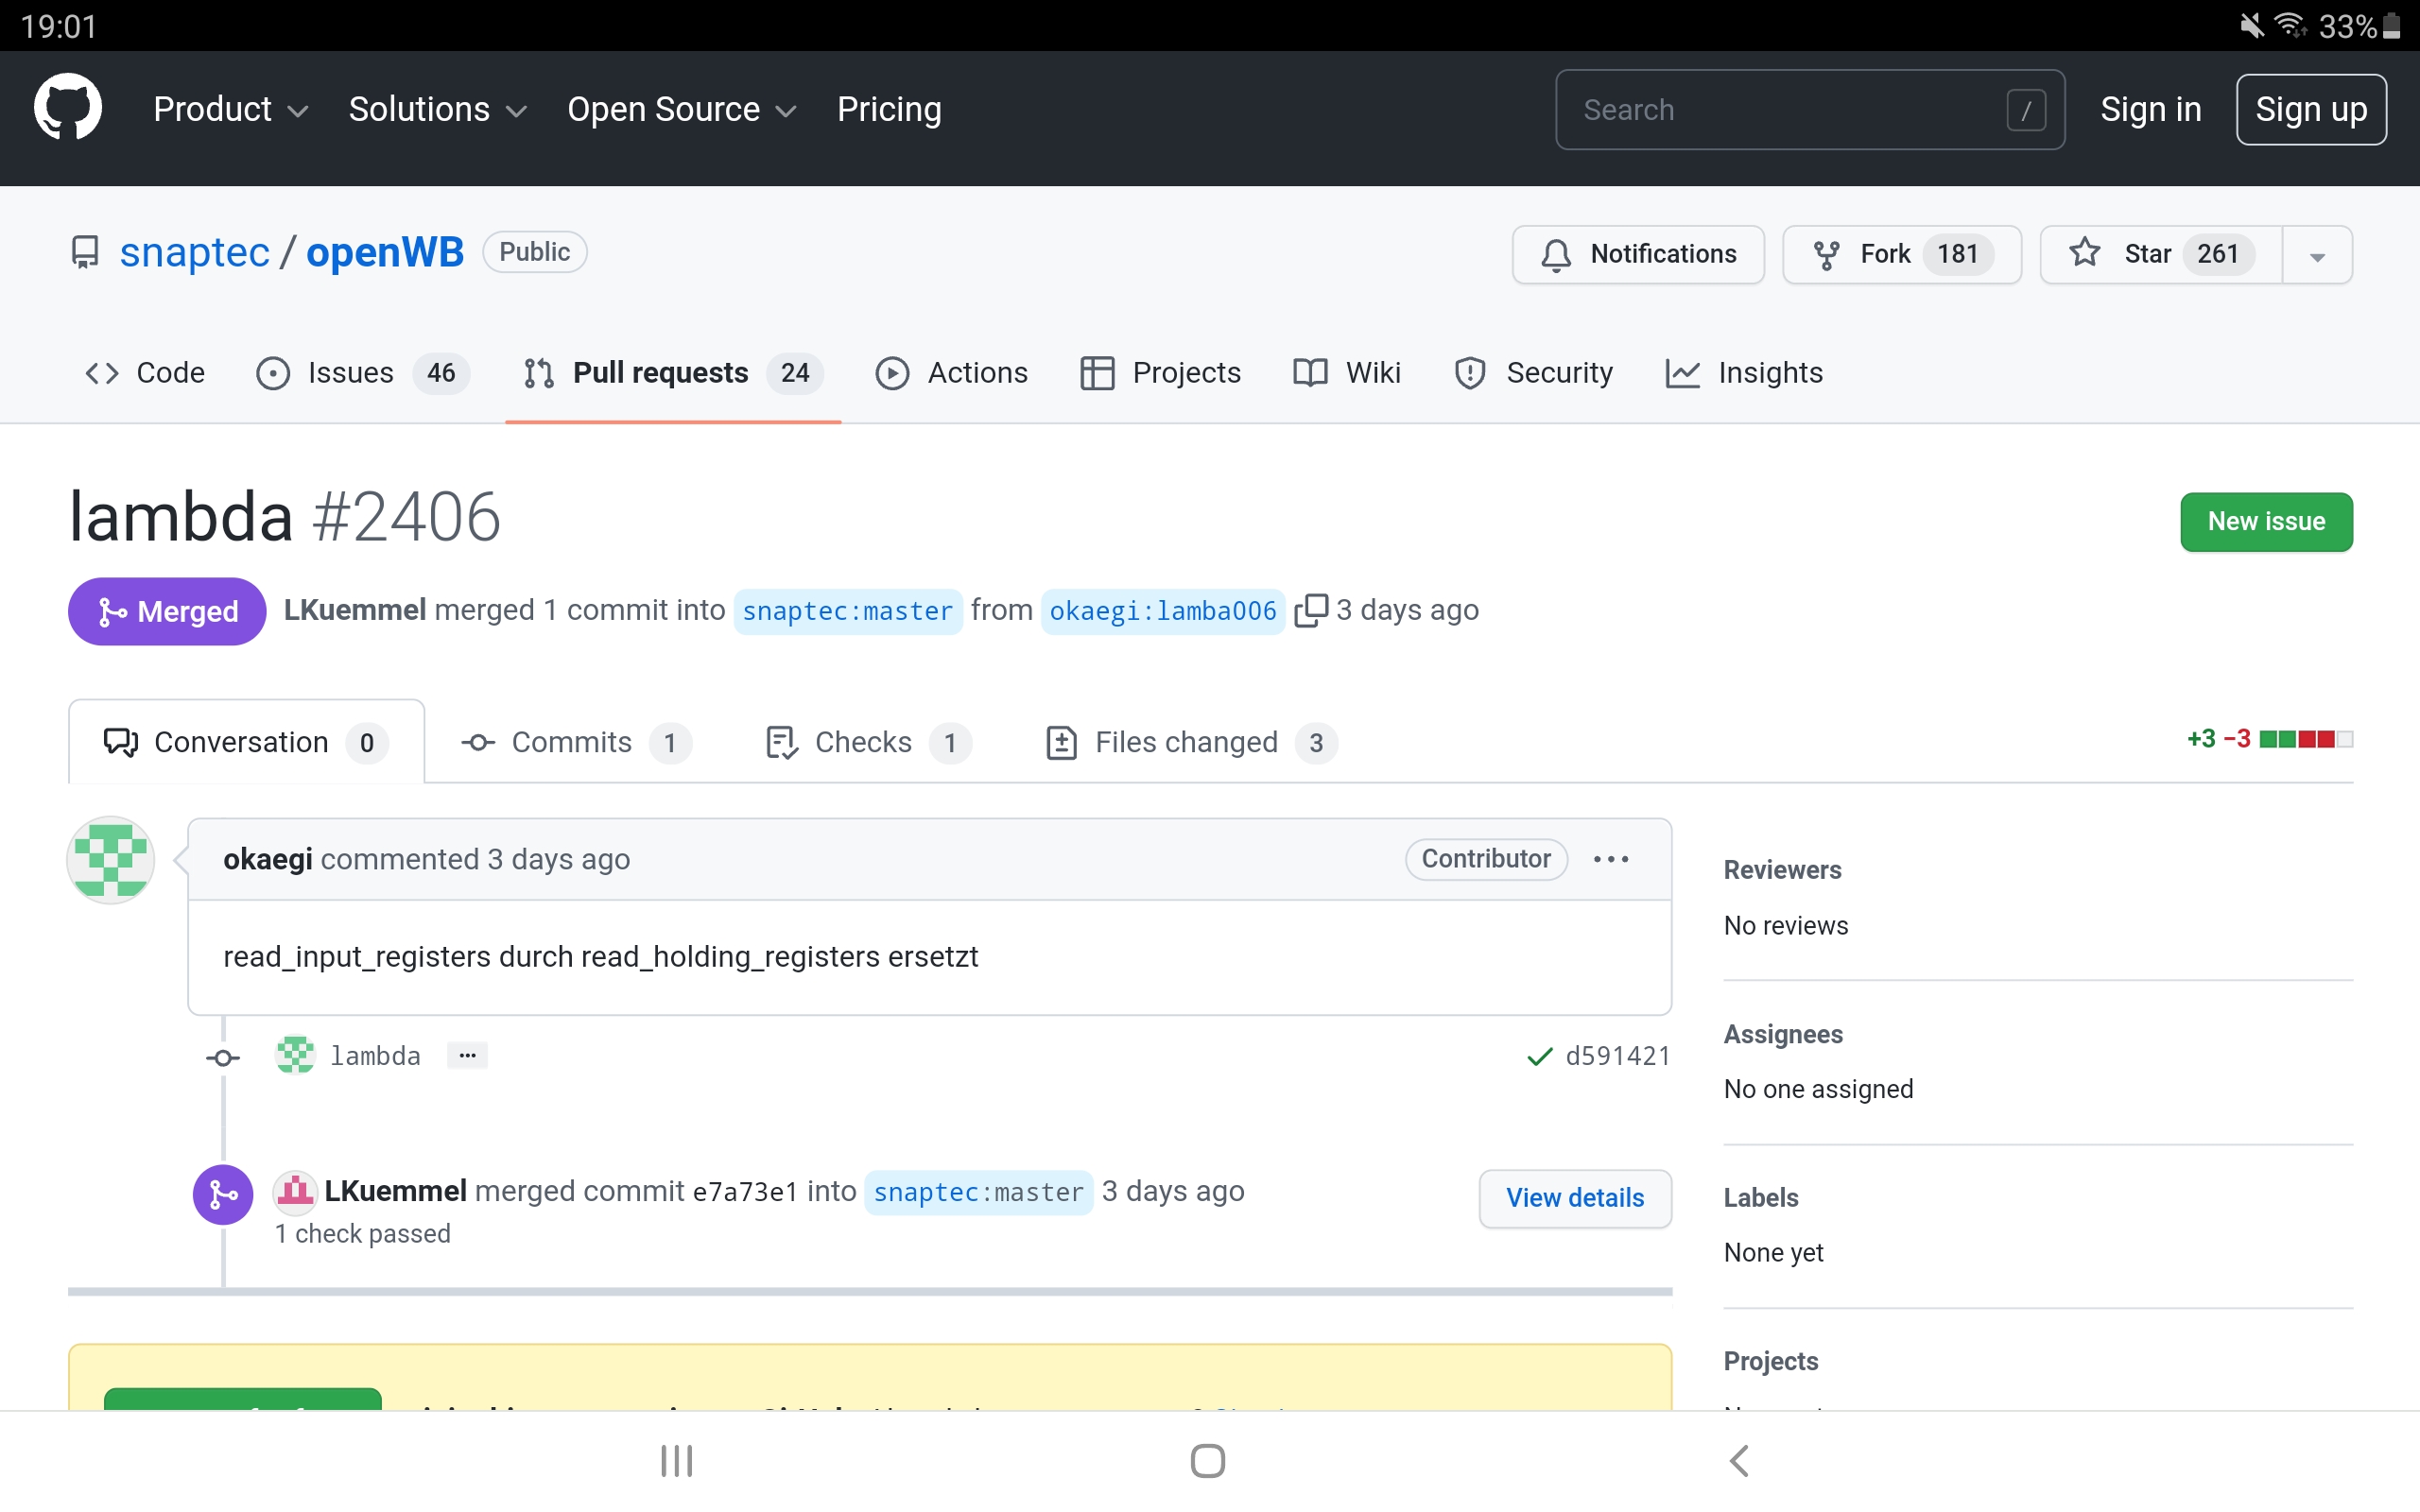
Task: Click LKuemmel's small avatar in merge event
Action: pos(296,1191)
